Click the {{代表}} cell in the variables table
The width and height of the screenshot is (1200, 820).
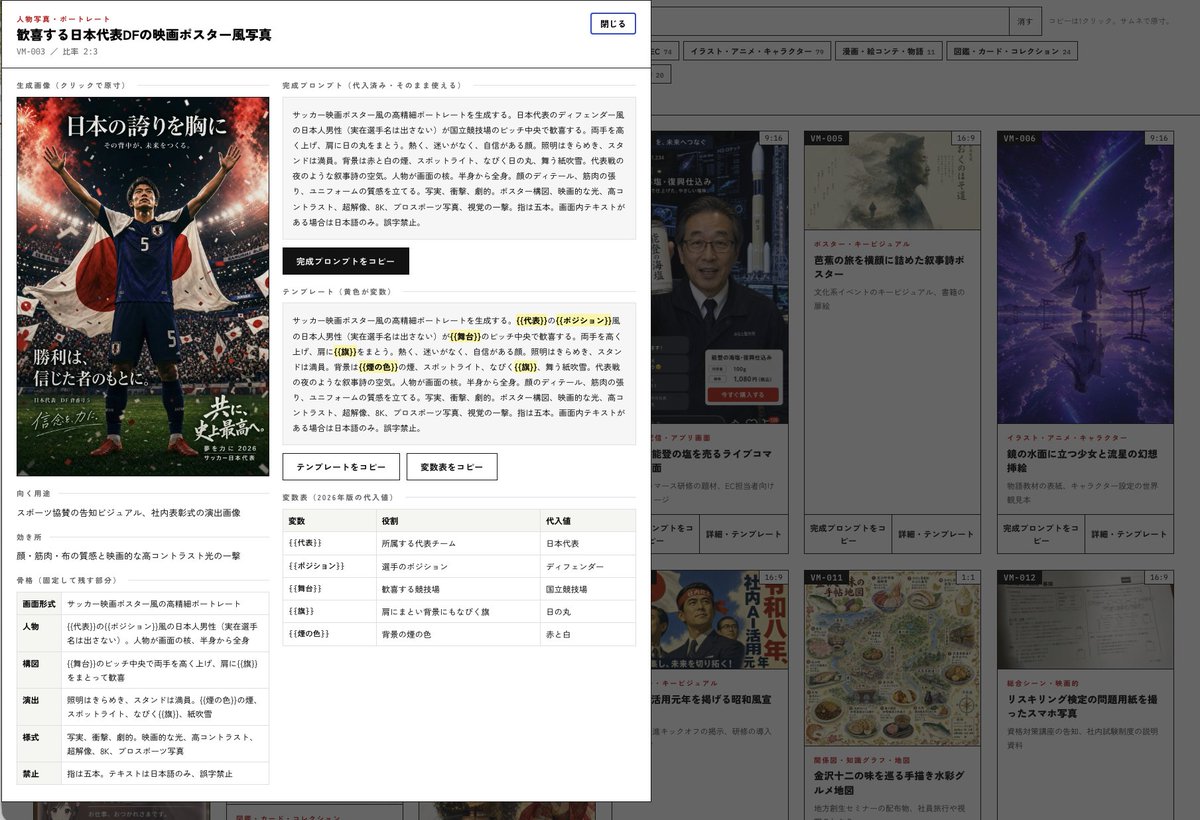[328, 543]
